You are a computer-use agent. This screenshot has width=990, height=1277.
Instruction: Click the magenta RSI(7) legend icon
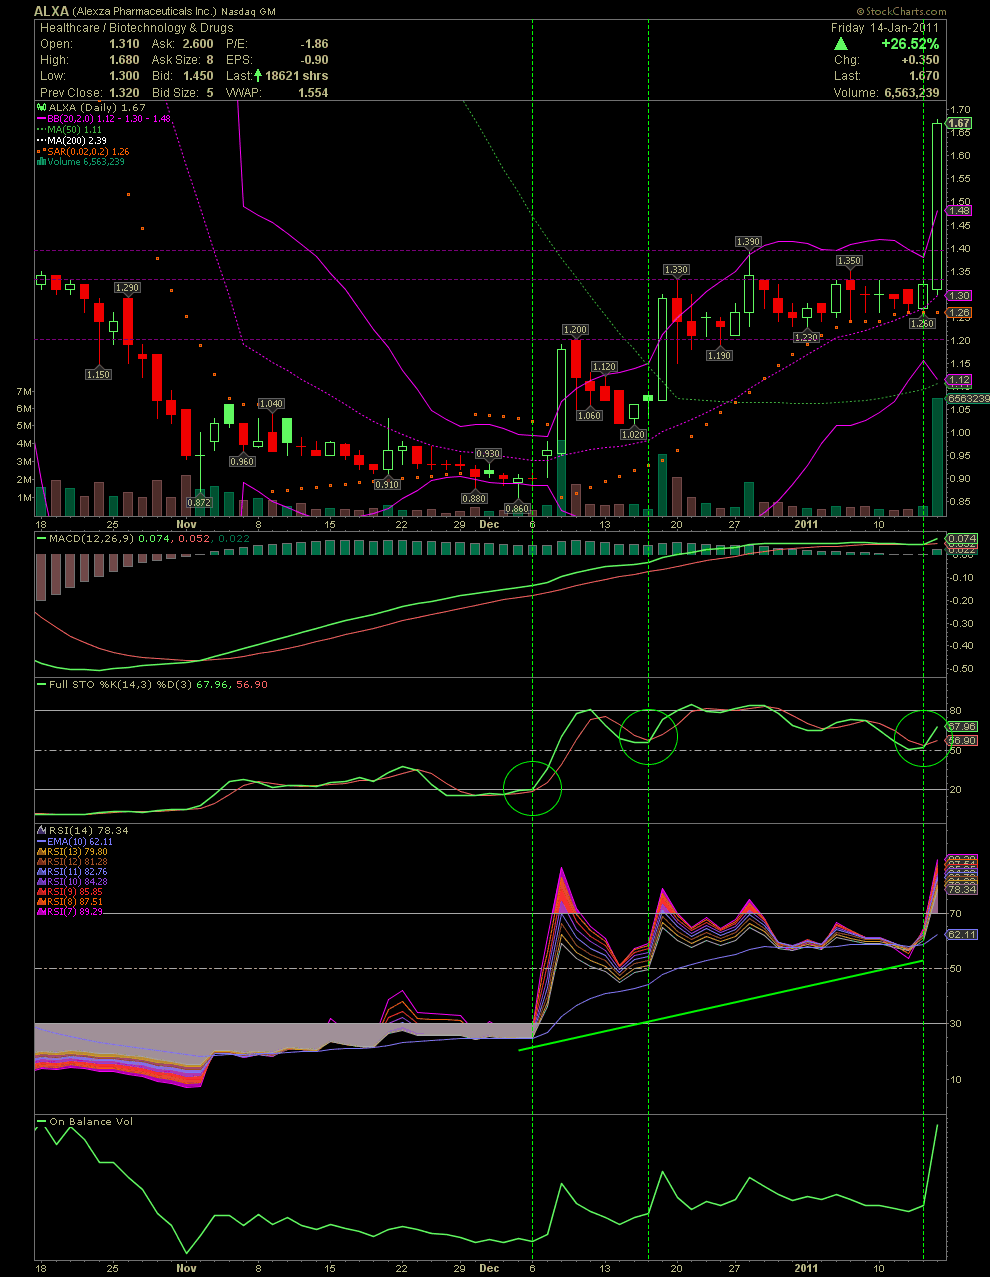[x=41, y=912]
